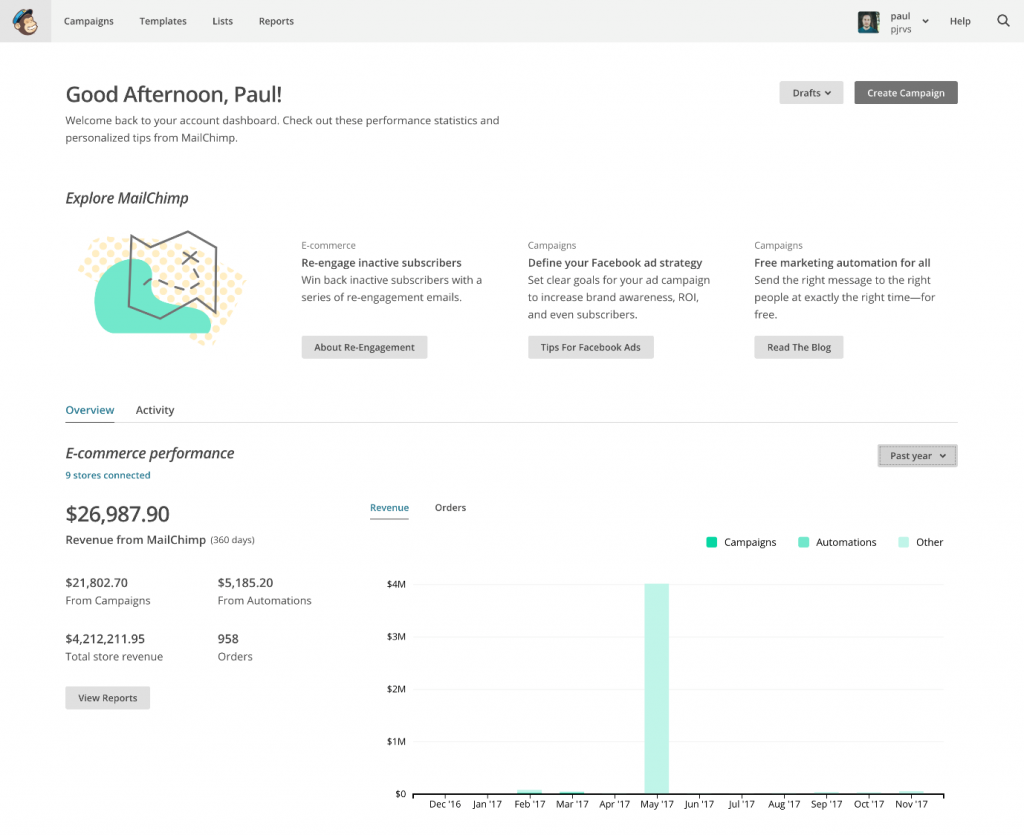Click the 'pjrvs' account name text
Screen dimensions: 1024x835
click(x=901, y=29)
